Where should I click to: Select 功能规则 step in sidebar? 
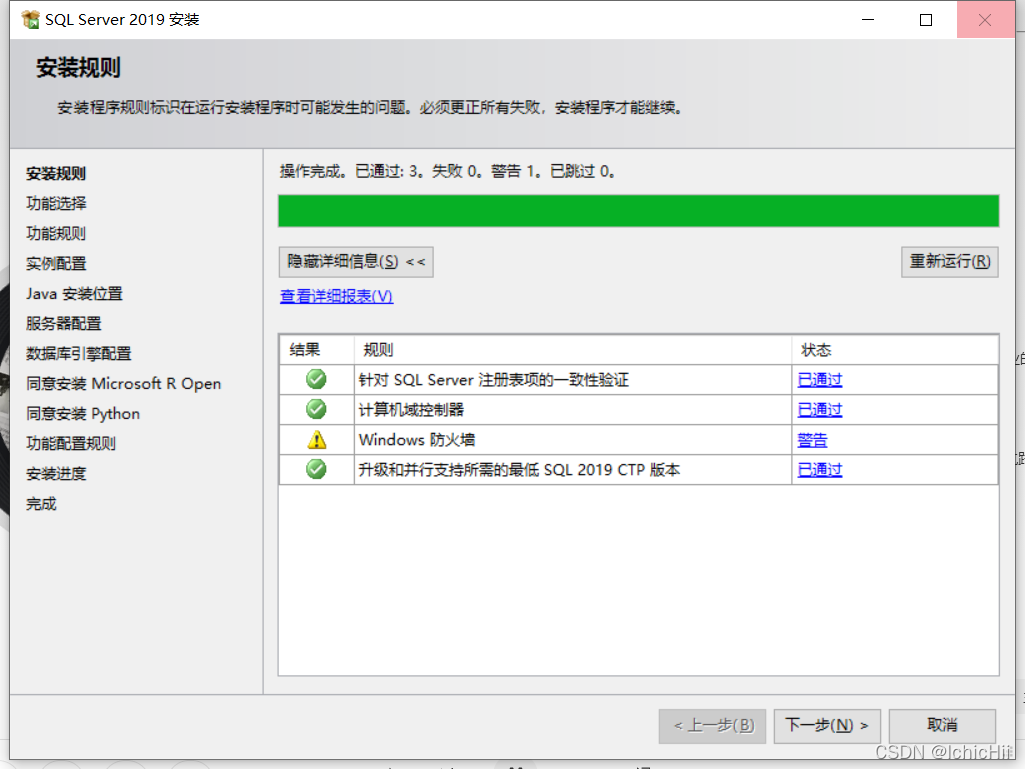click(56, 233)
